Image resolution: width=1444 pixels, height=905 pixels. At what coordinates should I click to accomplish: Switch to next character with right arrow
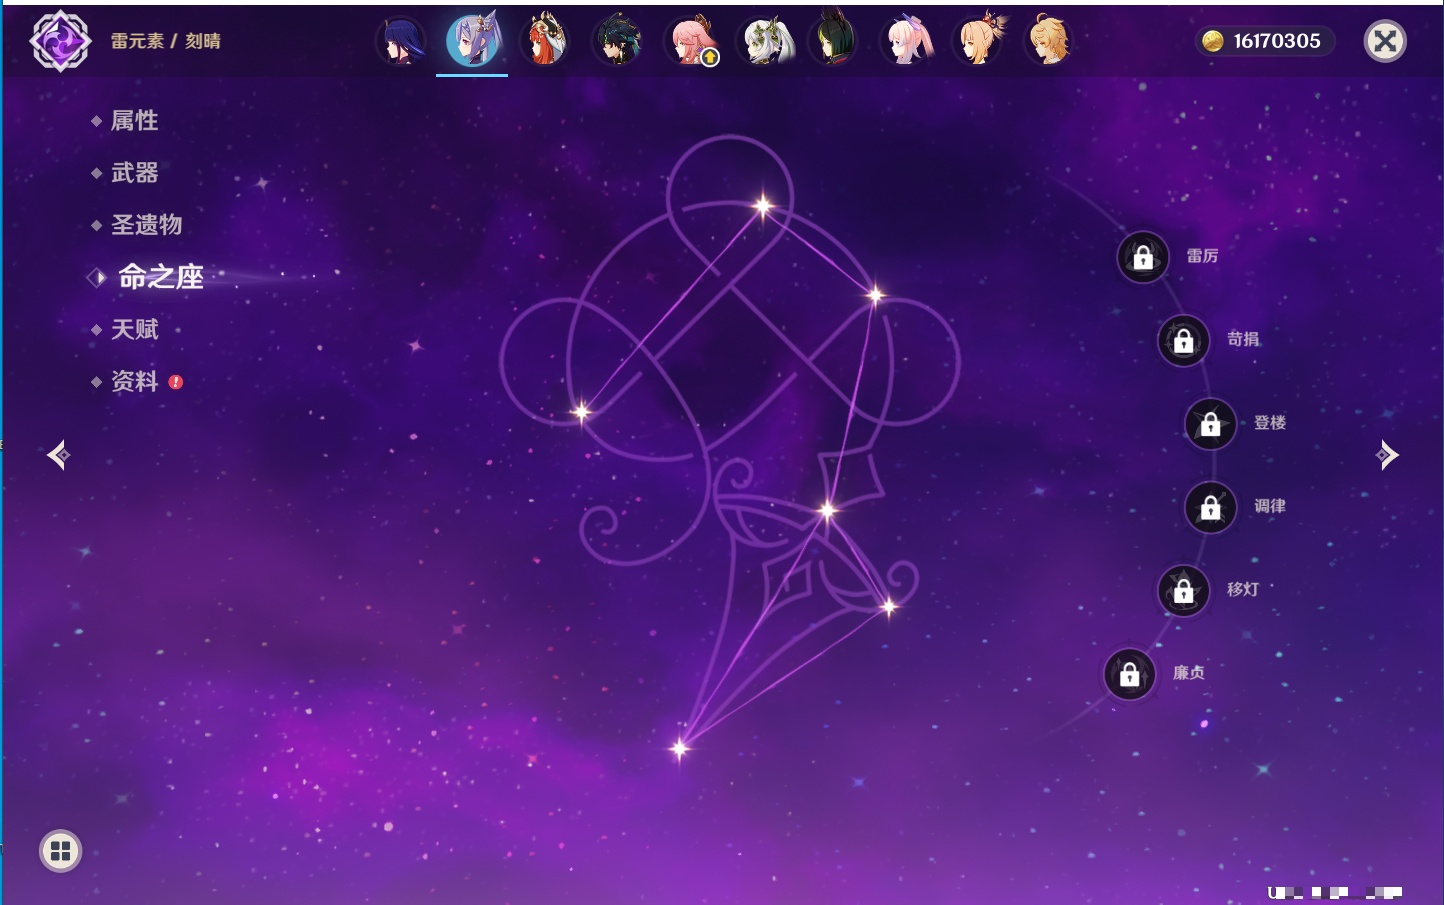[x=1386, y=455]
